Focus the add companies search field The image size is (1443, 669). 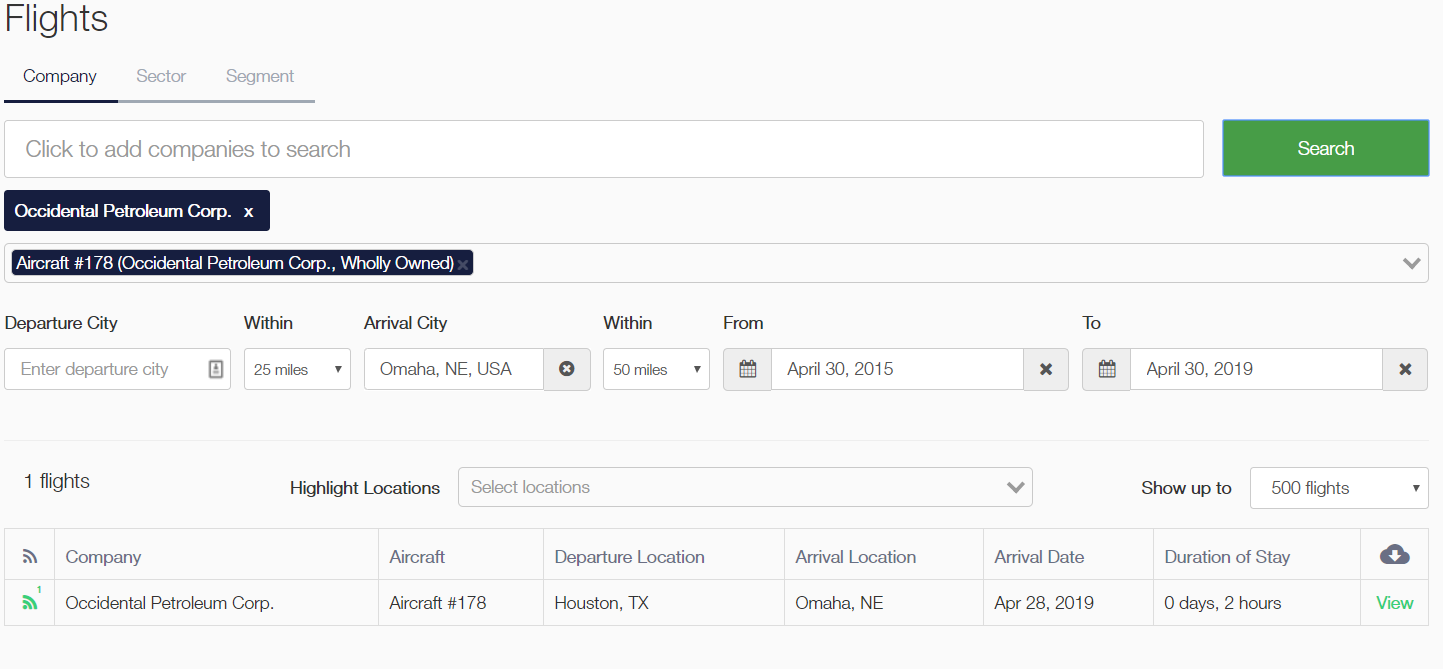(604, 149)
